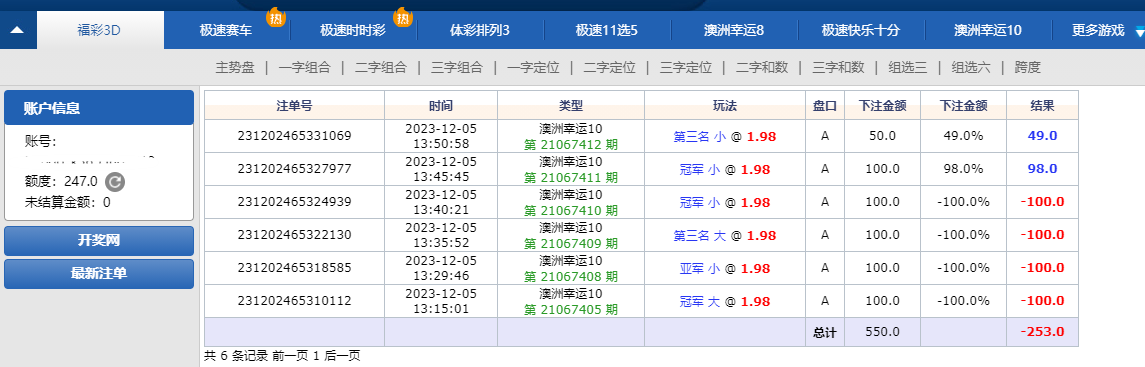The width and height of the screenshot is (1145, 367).
Task: Select the 跨度 submenu item
Action: 1027,68
